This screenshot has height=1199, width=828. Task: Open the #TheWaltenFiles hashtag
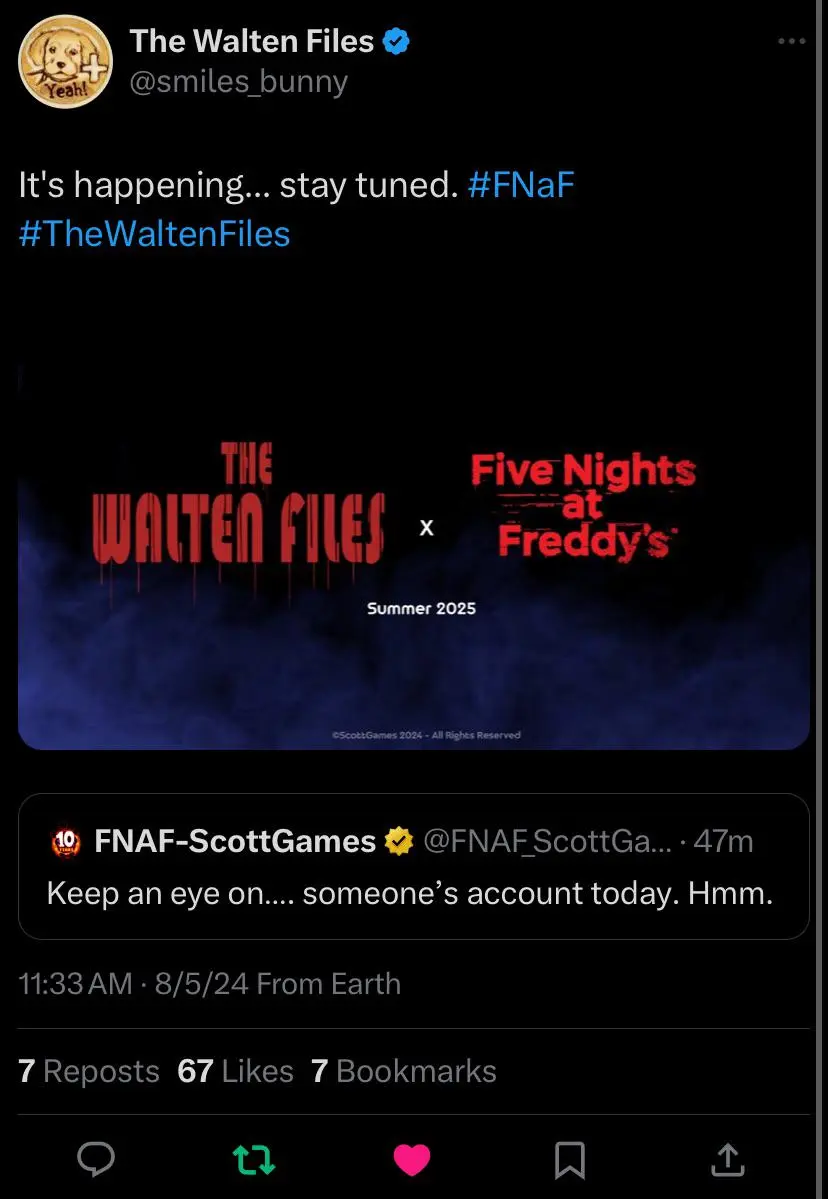click(x=155, y=234)
